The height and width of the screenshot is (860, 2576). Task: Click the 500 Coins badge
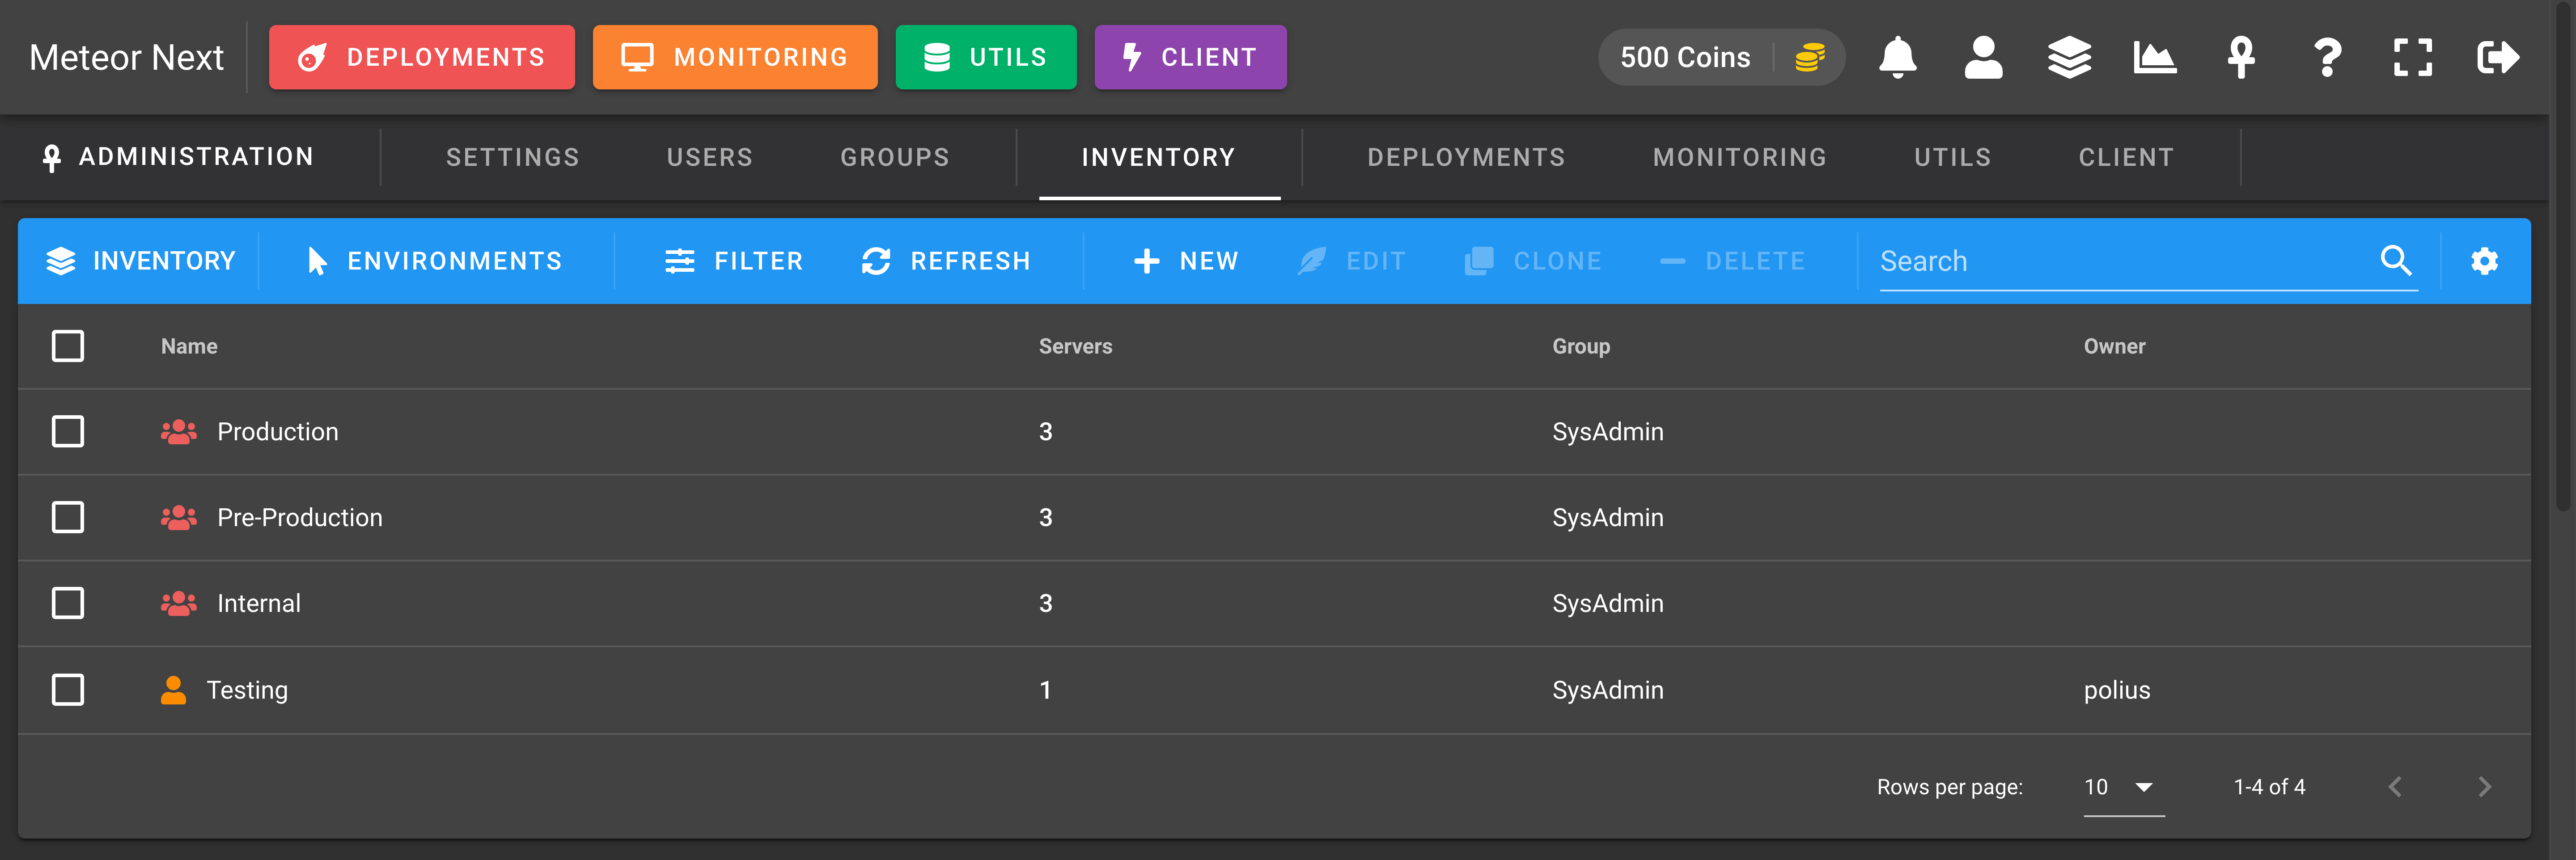pyautogui.click(x=1721, y=57)
